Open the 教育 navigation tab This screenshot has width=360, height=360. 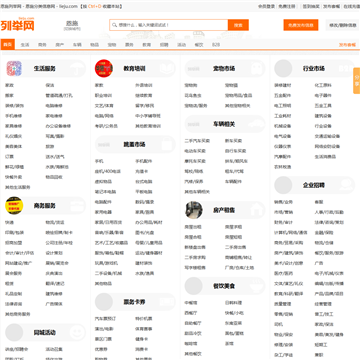tap(147, 45)
